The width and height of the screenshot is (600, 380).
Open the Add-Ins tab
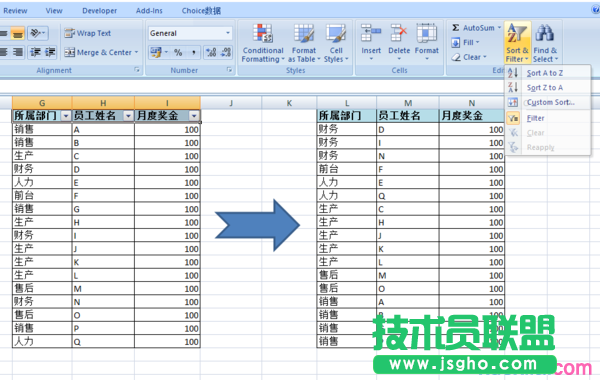[149, 11]
